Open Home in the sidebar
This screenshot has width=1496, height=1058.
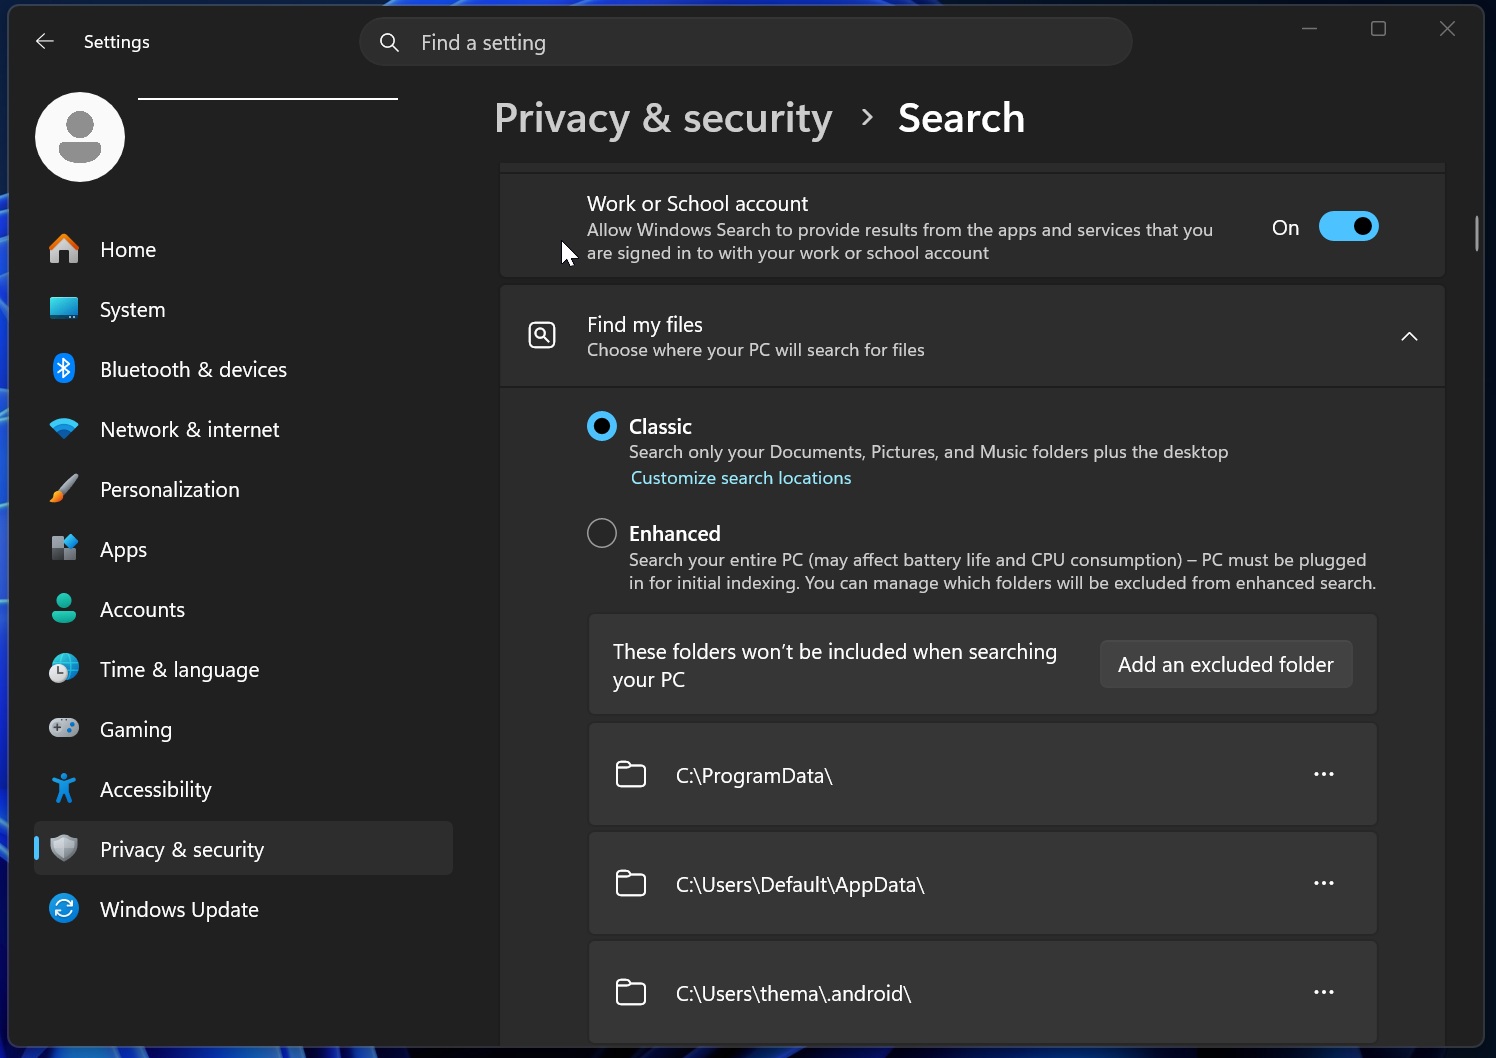tap(243, 249)
